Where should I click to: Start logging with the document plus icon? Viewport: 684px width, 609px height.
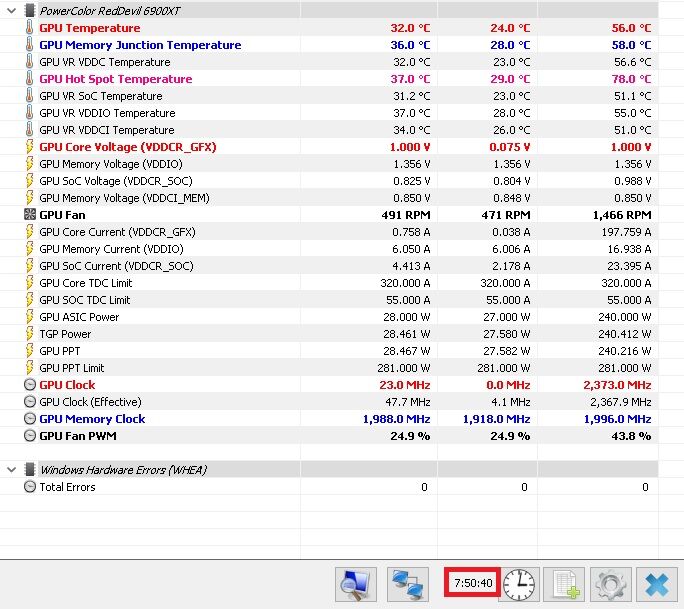coord(566,584)
